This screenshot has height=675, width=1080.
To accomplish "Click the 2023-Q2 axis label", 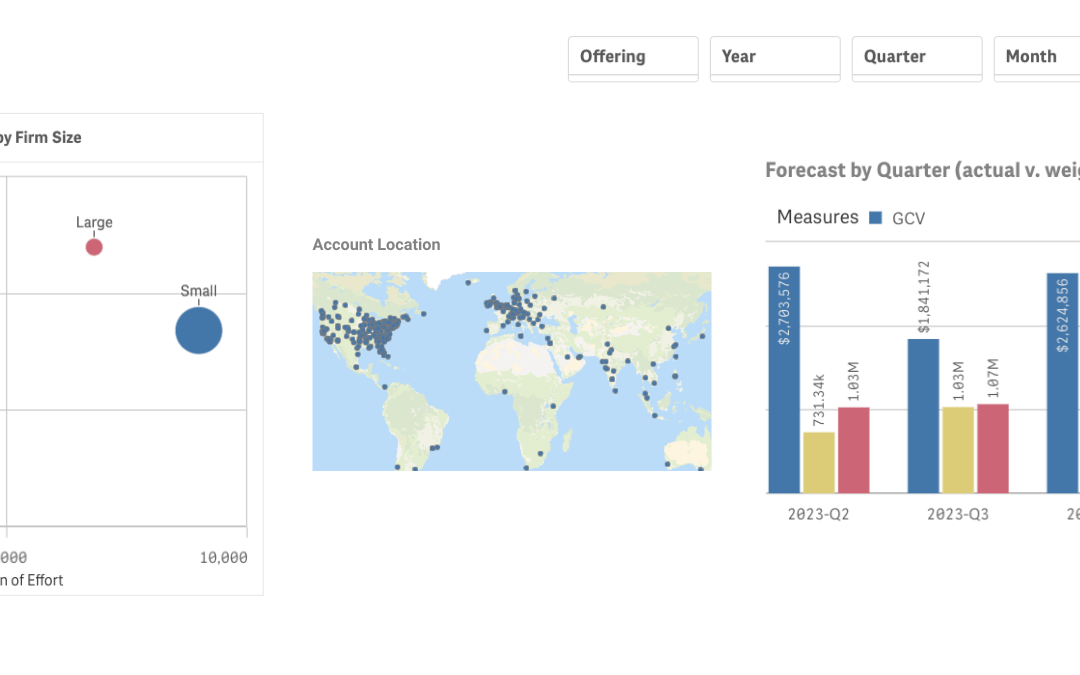I will [818, 515].
